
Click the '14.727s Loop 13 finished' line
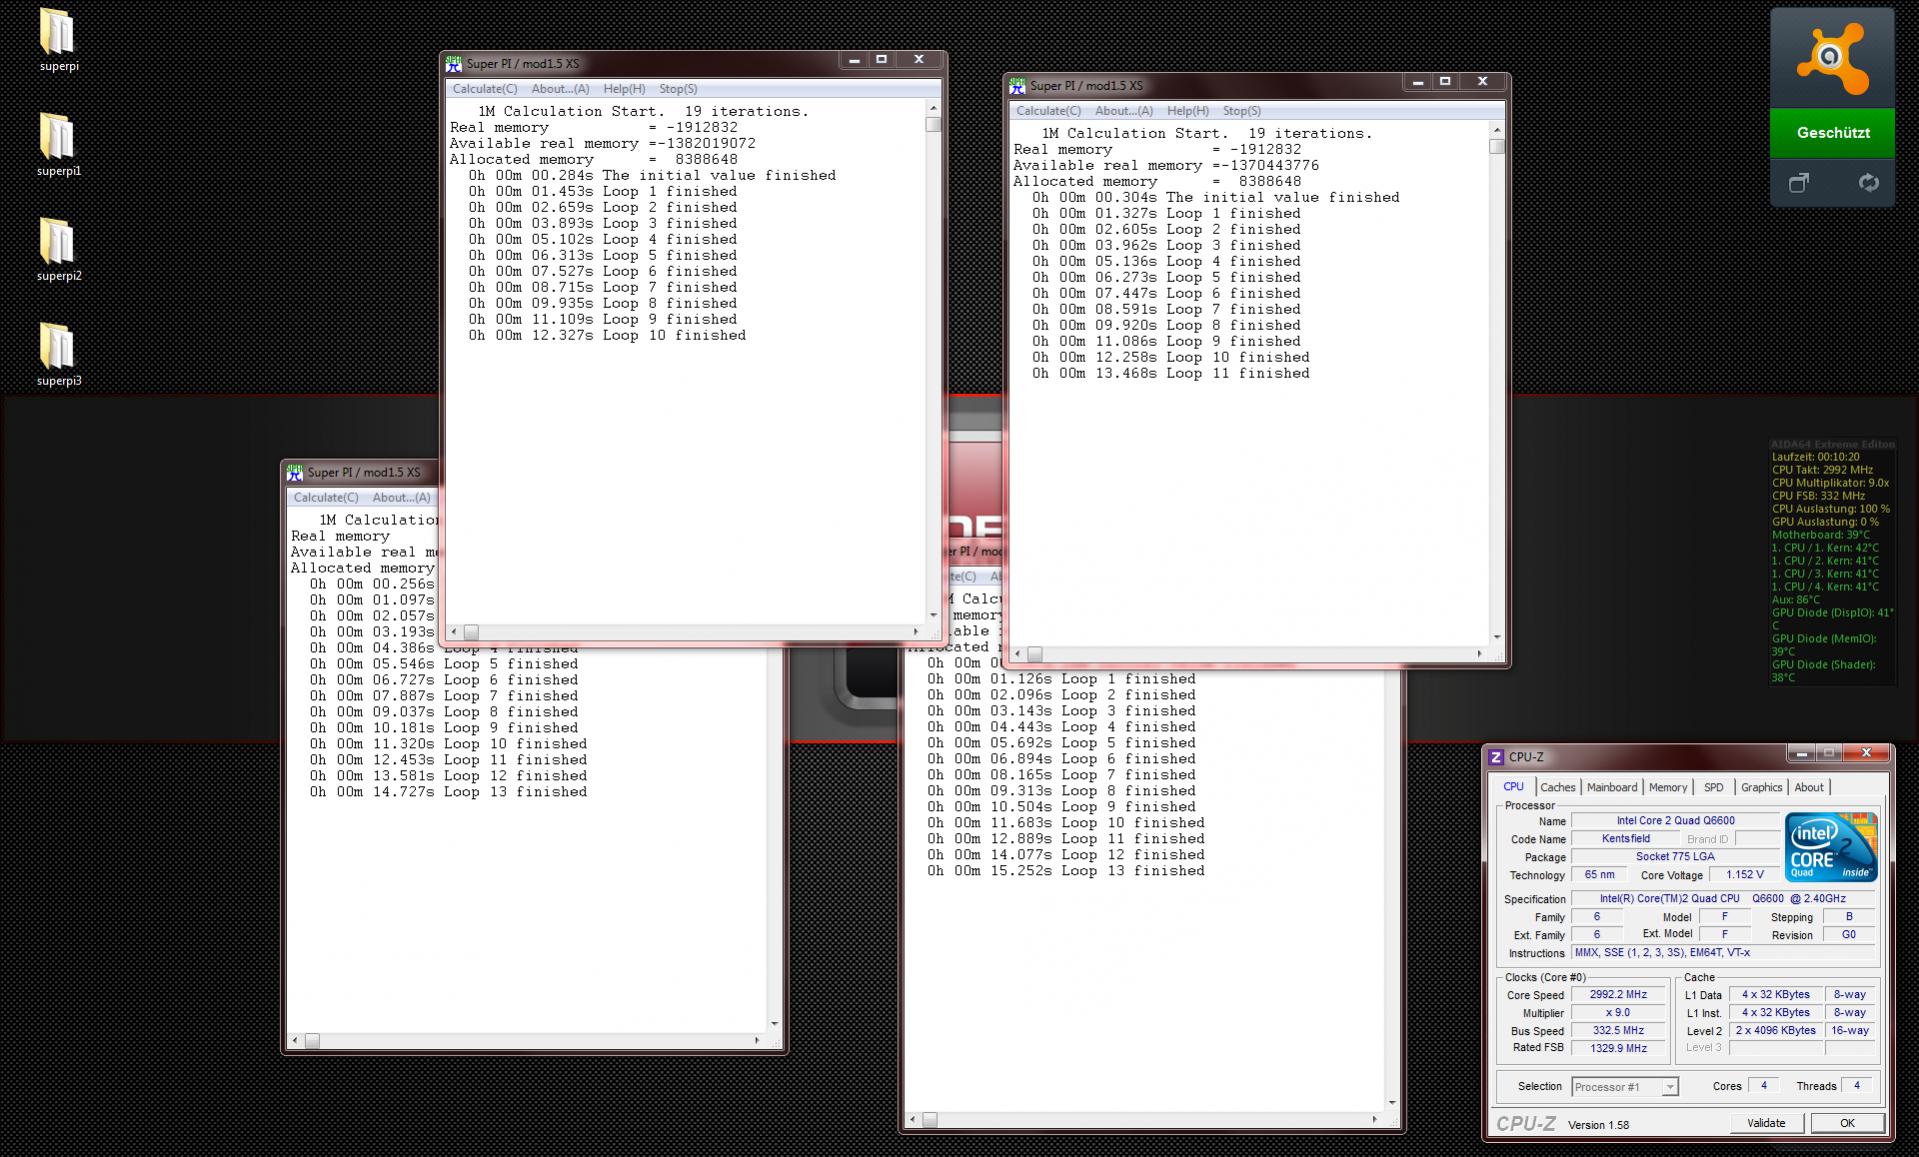tap(448, 792)
